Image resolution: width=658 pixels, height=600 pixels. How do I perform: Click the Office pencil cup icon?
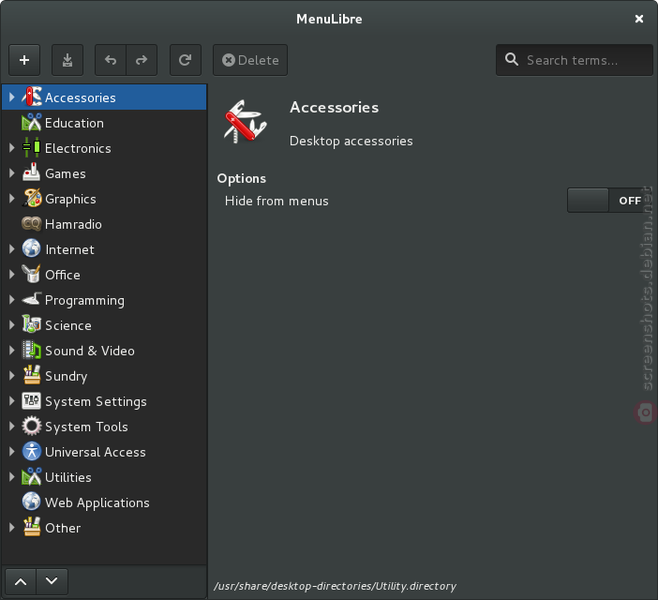click(x=31, y=274)
